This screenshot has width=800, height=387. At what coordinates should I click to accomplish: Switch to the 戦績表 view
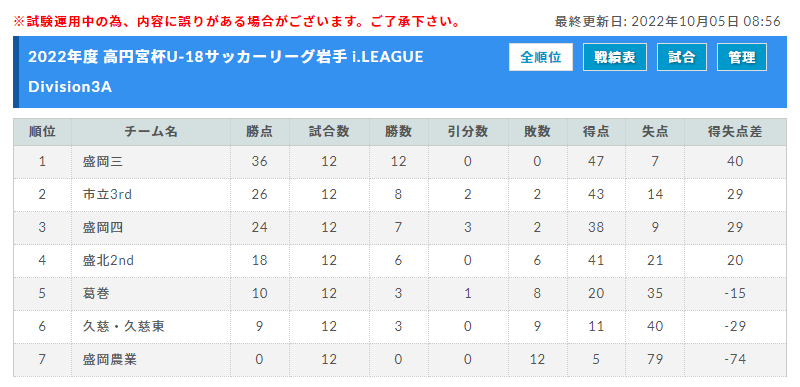[615, 57]
